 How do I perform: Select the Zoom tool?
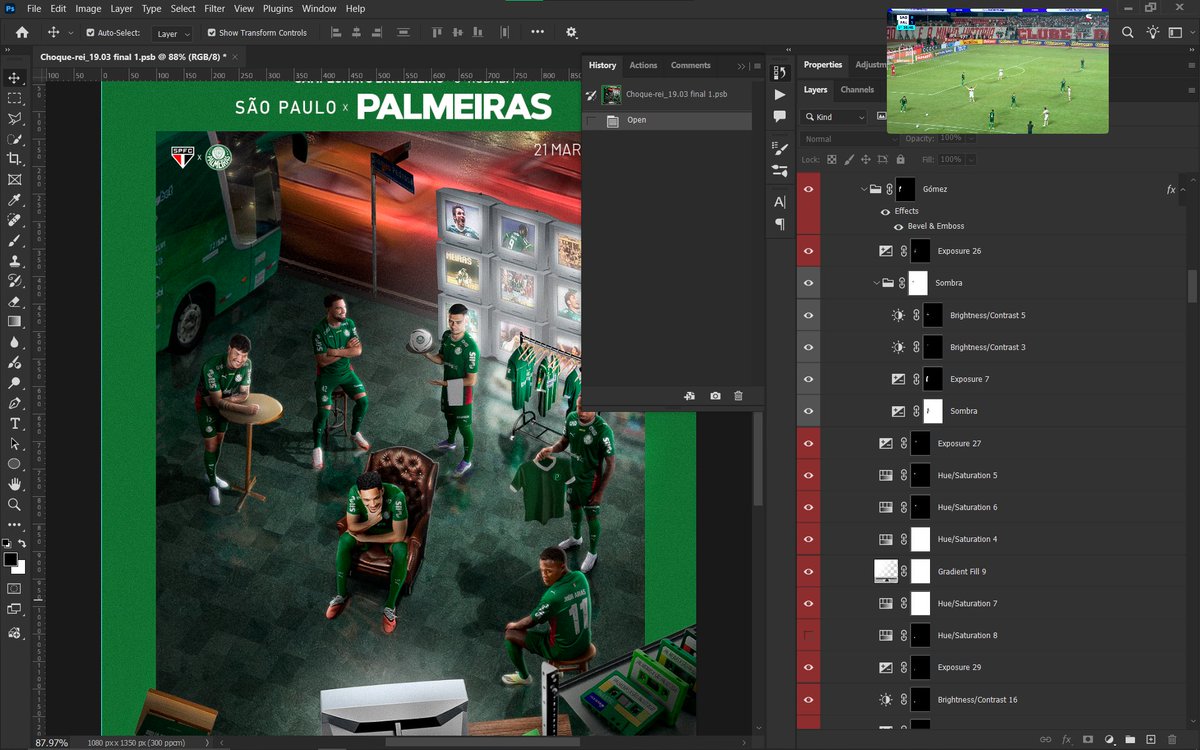pos(14,505)
